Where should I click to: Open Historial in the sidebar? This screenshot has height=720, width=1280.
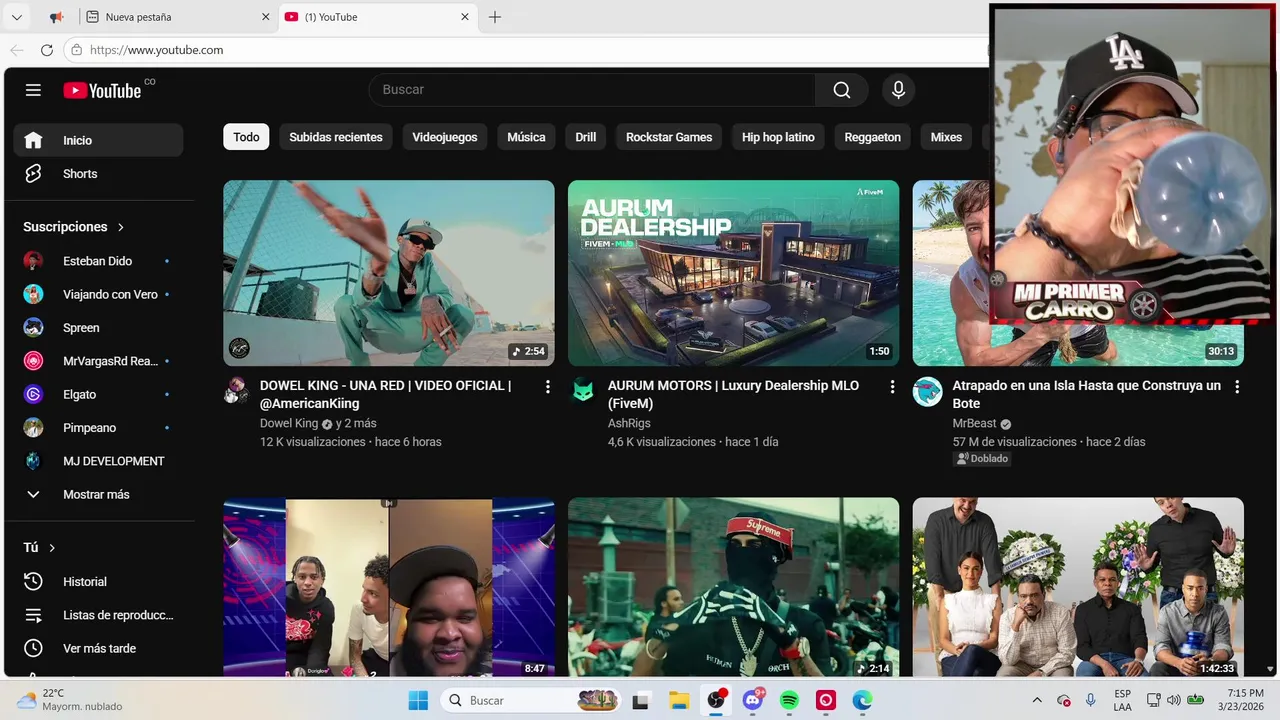98,582
